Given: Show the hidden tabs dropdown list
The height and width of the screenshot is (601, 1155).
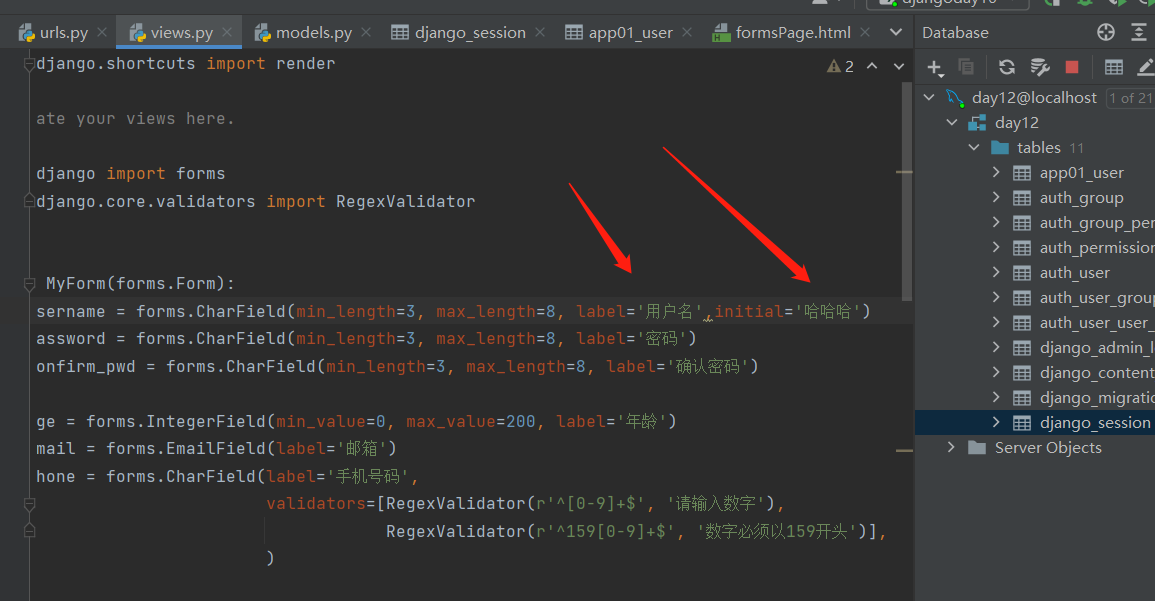Looking at the screenshot, I should click(x=896, y=32).
